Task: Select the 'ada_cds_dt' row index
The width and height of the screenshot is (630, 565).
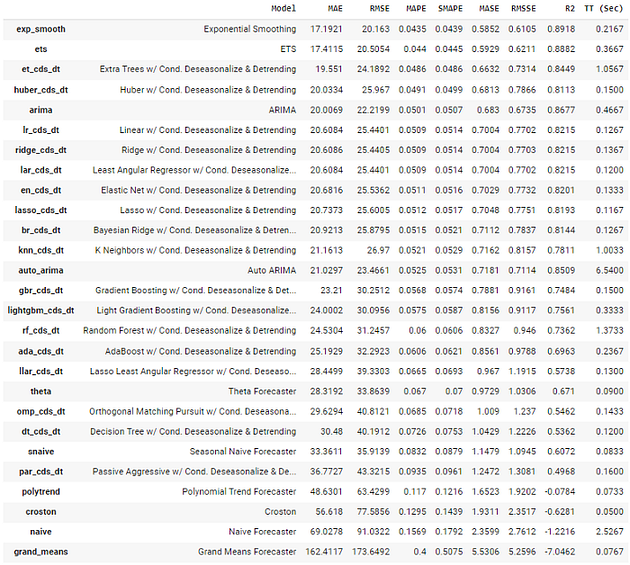Action: pyautogui.click(x=41, y=351)
